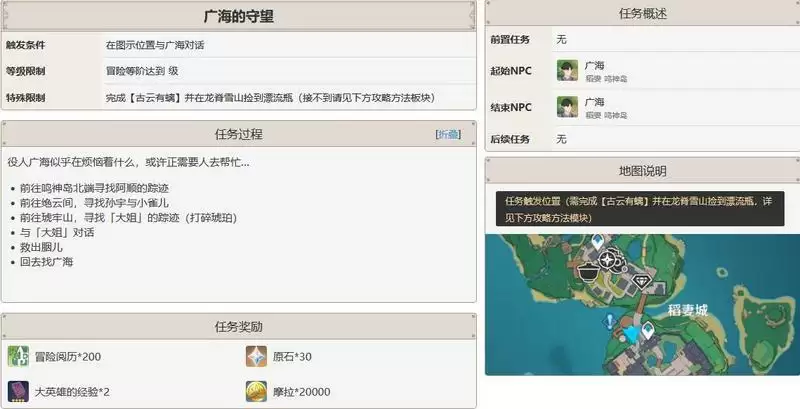Select teleport waypoint at map top

pyautogui.click(x=597, y=240)
